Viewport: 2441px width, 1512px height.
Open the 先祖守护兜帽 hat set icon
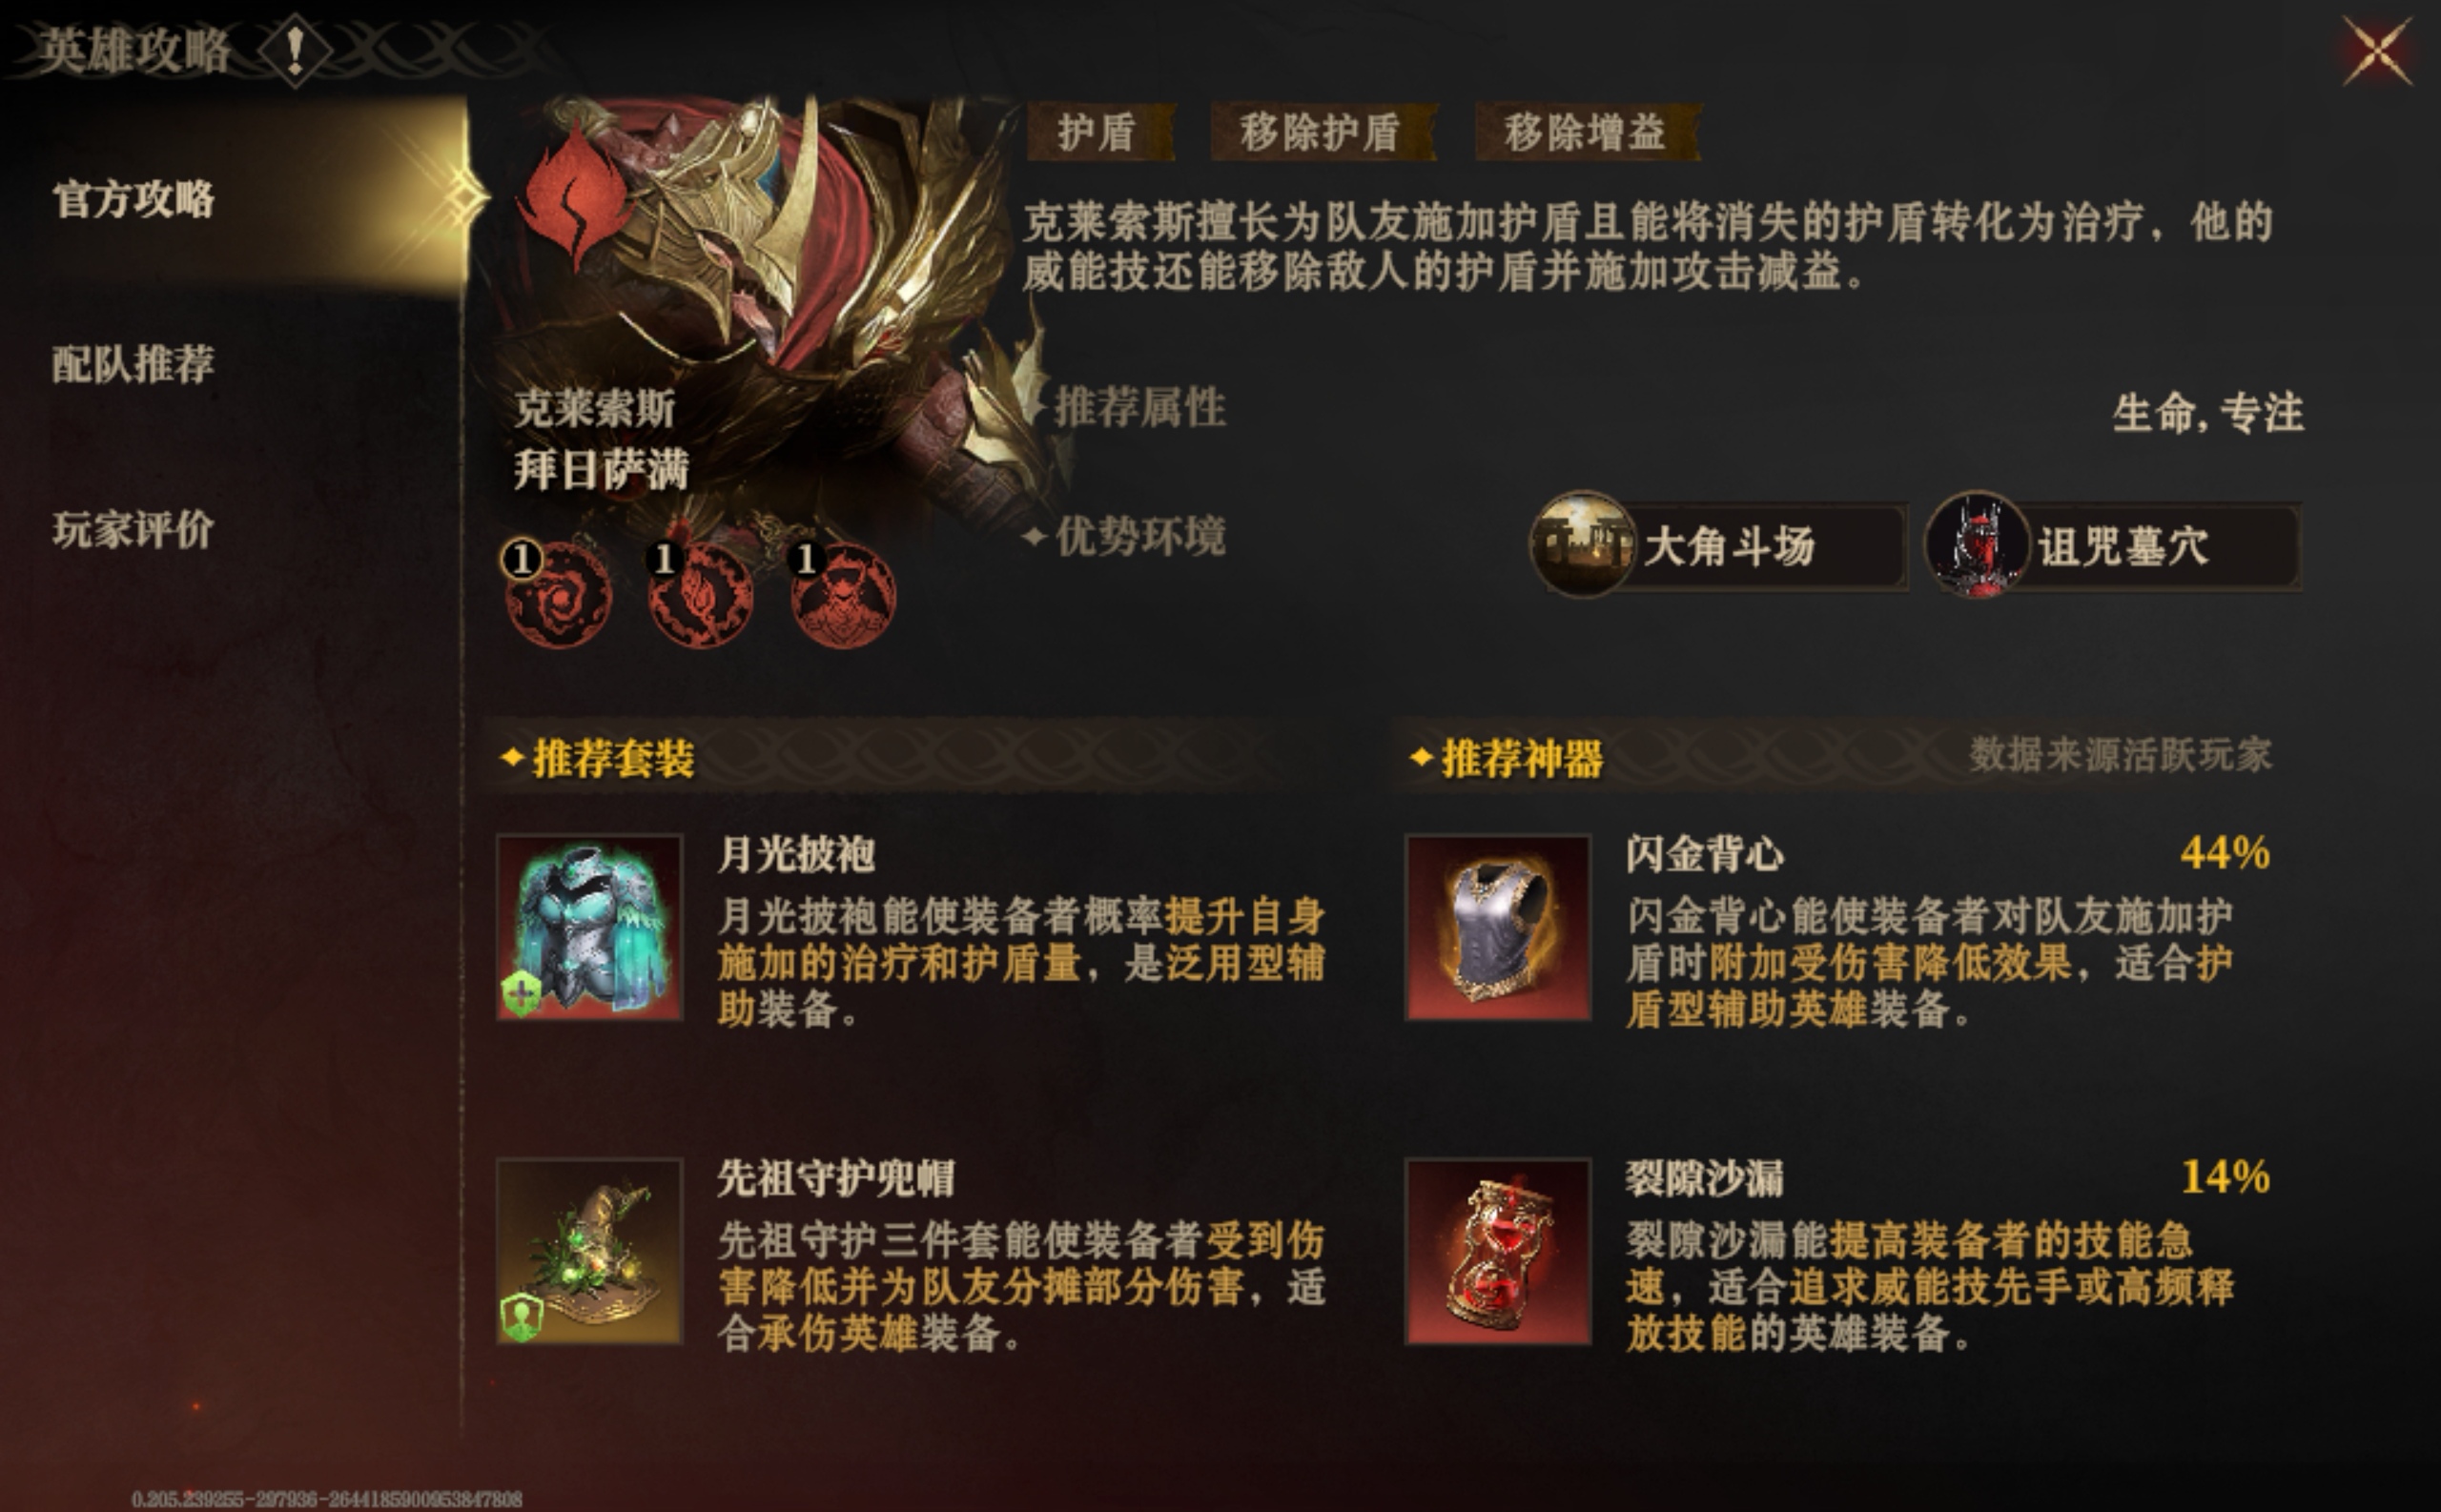point(590,1251)
